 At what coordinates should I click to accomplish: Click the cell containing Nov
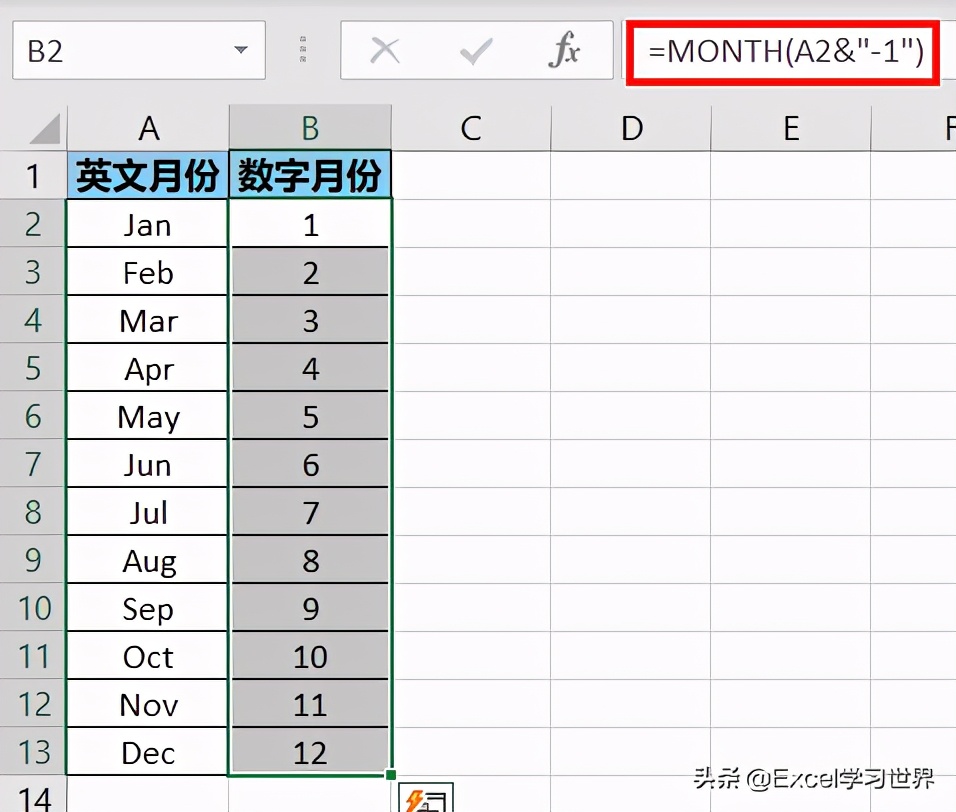(148, 703)
